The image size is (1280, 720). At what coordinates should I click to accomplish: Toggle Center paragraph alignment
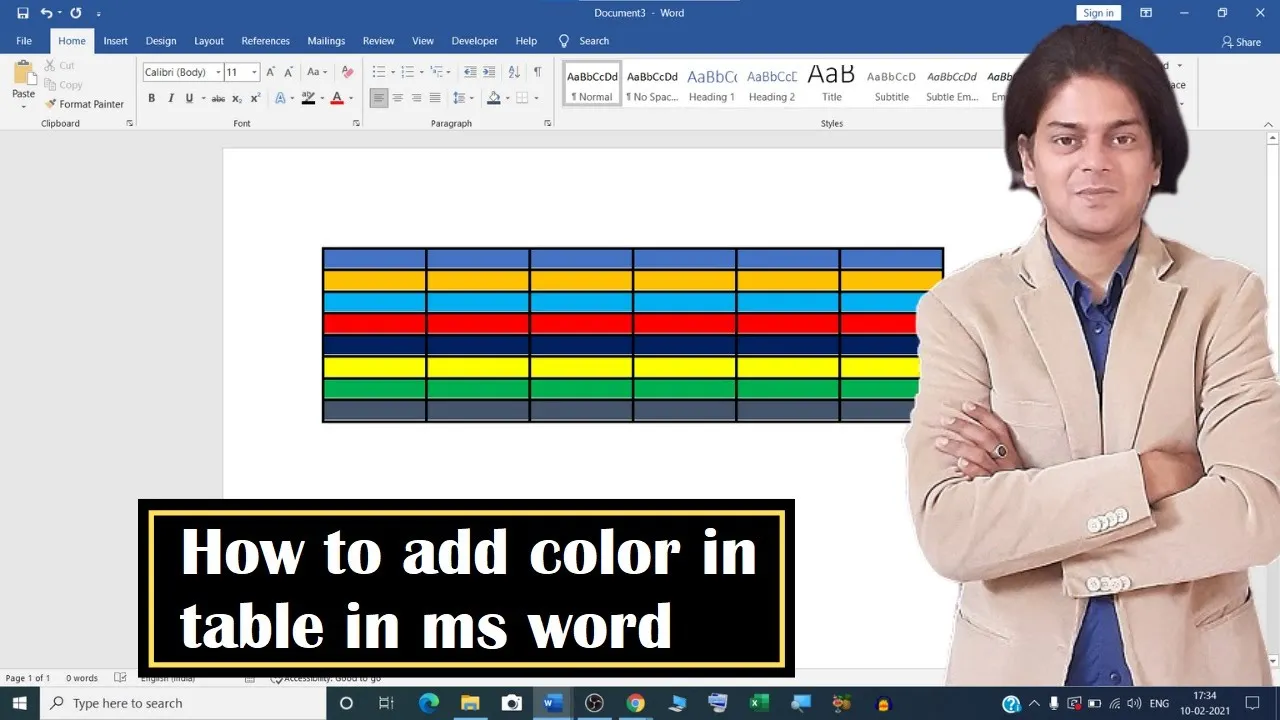398,98
